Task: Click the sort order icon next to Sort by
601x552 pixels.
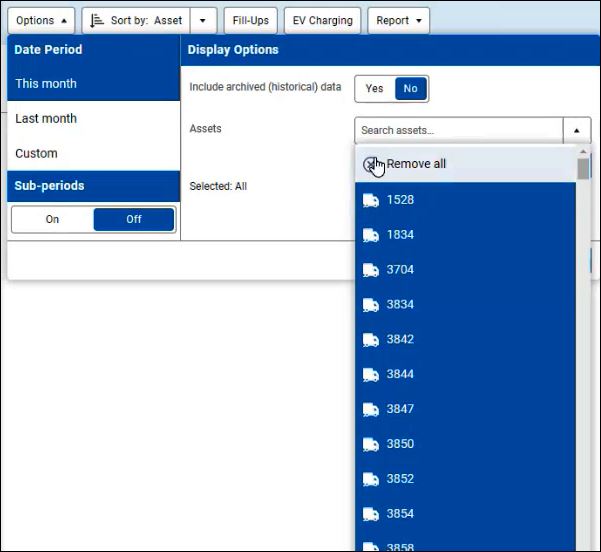Action: tap(97, 20)
